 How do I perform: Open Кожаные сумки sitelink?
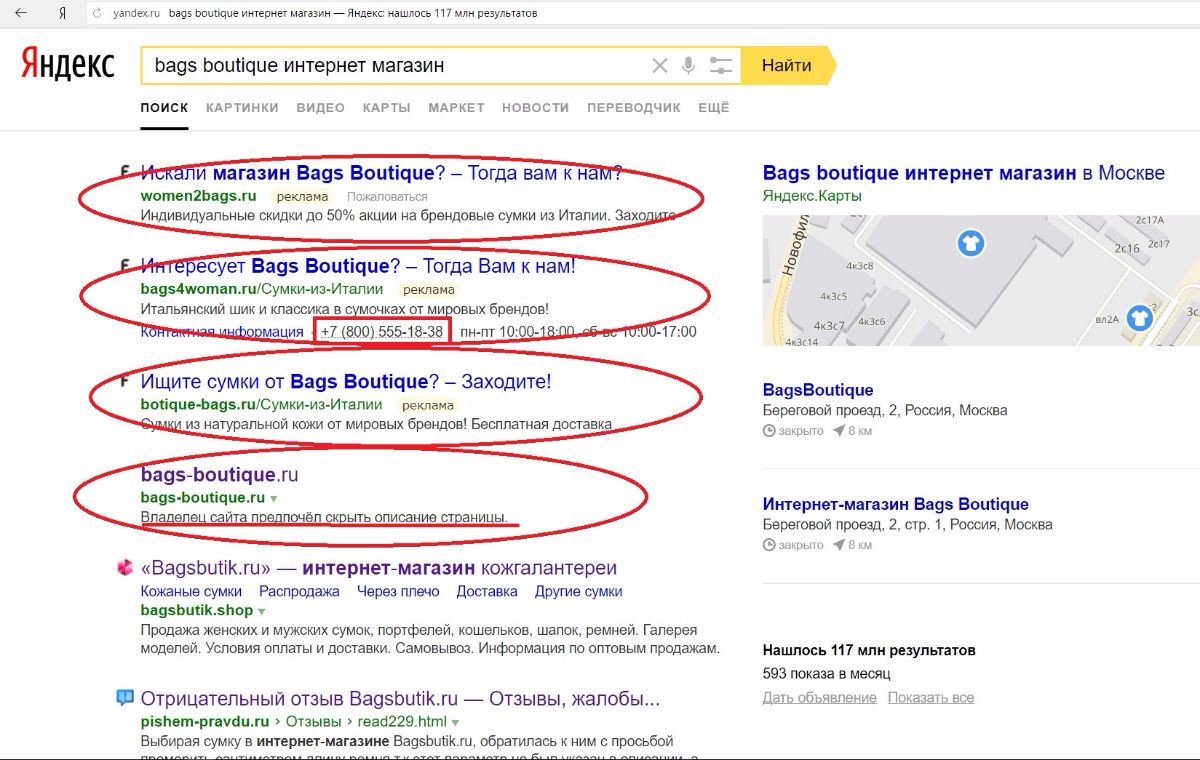click(192, 591)
